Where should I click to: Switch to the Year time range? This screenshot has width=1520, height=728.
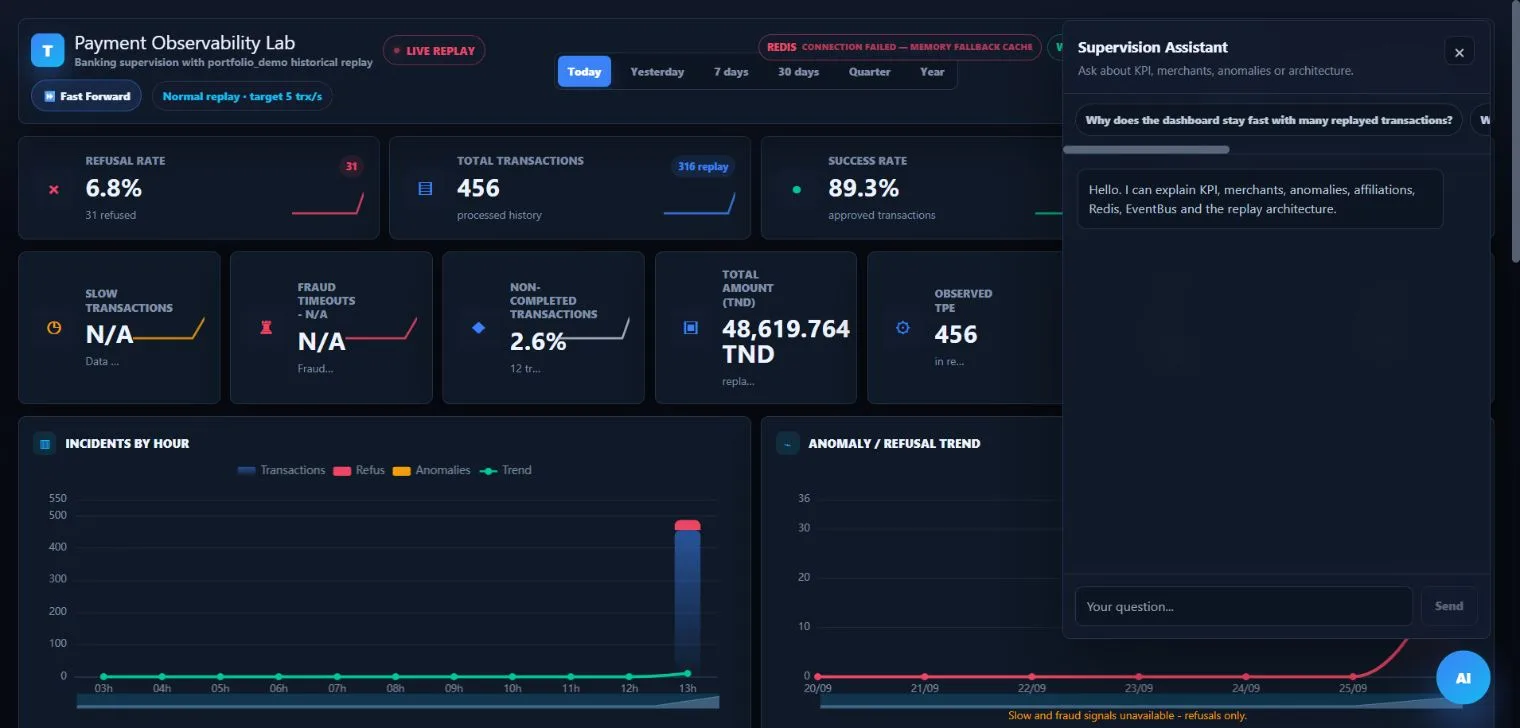pyautogui.click(x=932, y=72)
